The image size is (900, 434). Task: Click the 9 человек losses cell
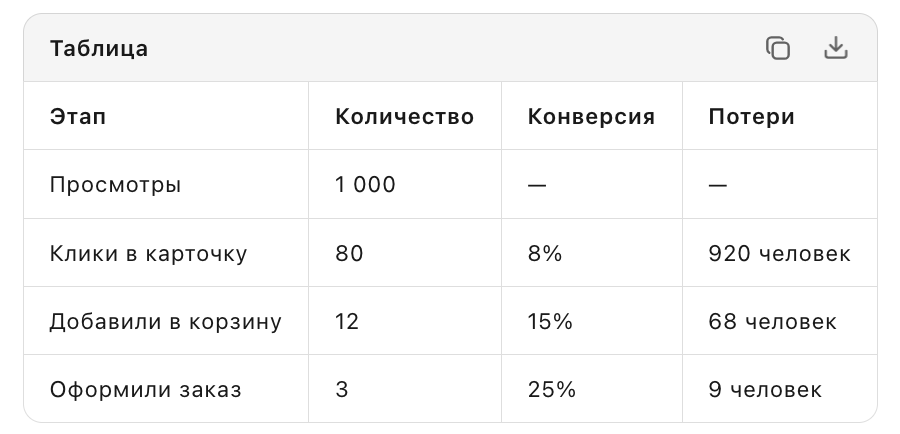(x=765, y=390)
